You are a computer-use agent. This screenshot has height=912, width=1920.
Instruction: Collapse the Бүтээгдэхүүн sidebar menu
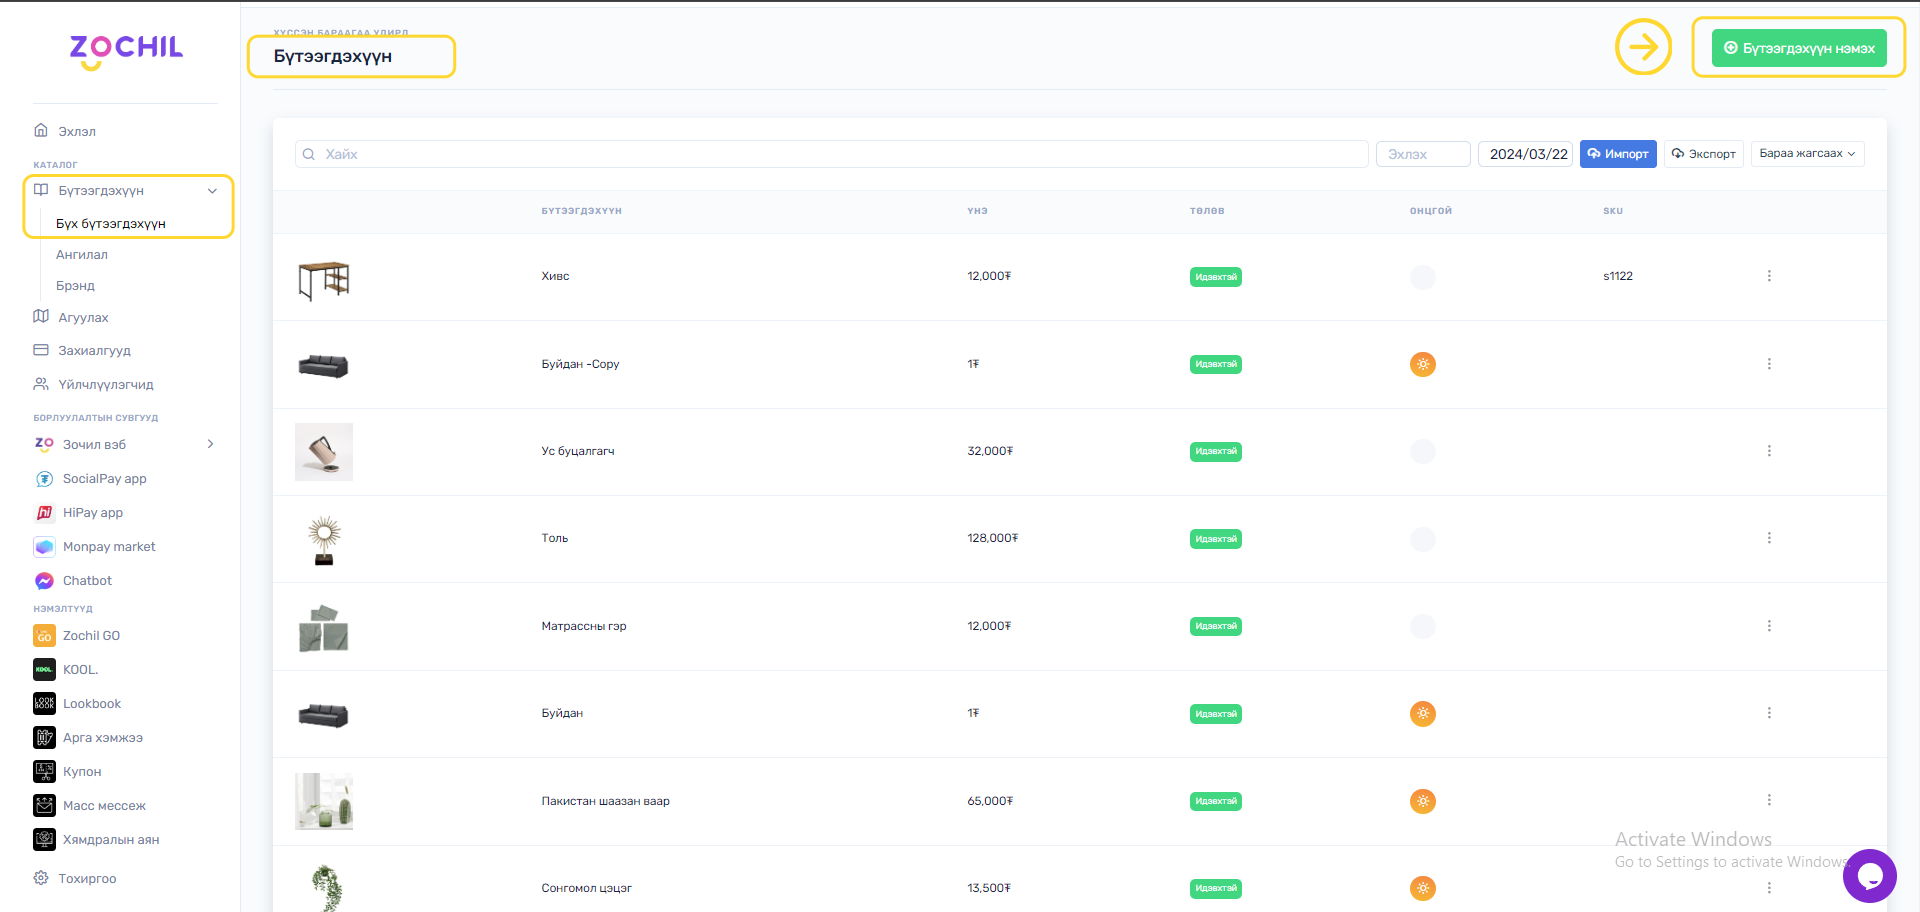(x=212, y=191)
